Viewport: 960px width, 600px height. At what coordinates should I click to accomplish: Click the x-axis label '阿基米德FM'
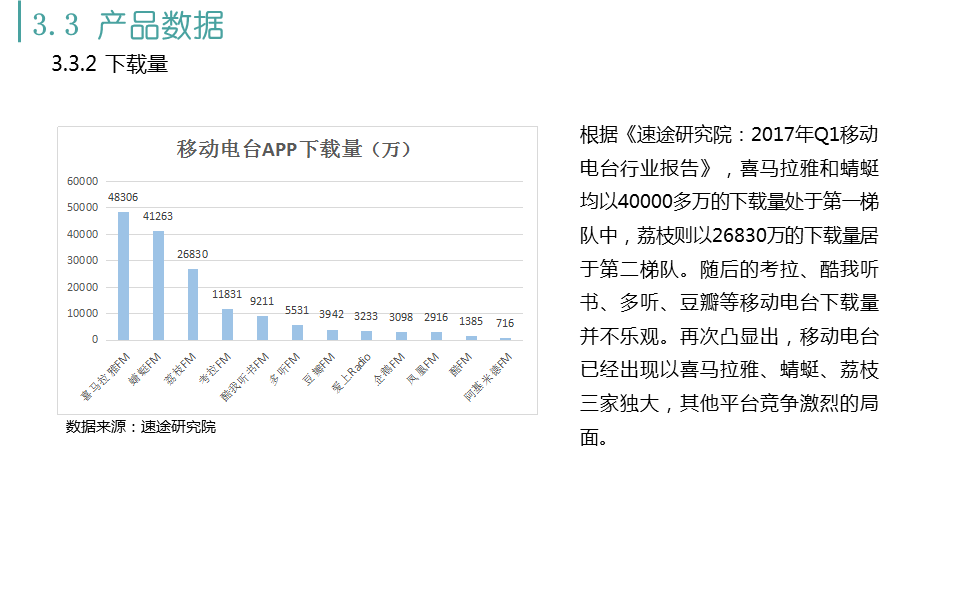(487, 377)
